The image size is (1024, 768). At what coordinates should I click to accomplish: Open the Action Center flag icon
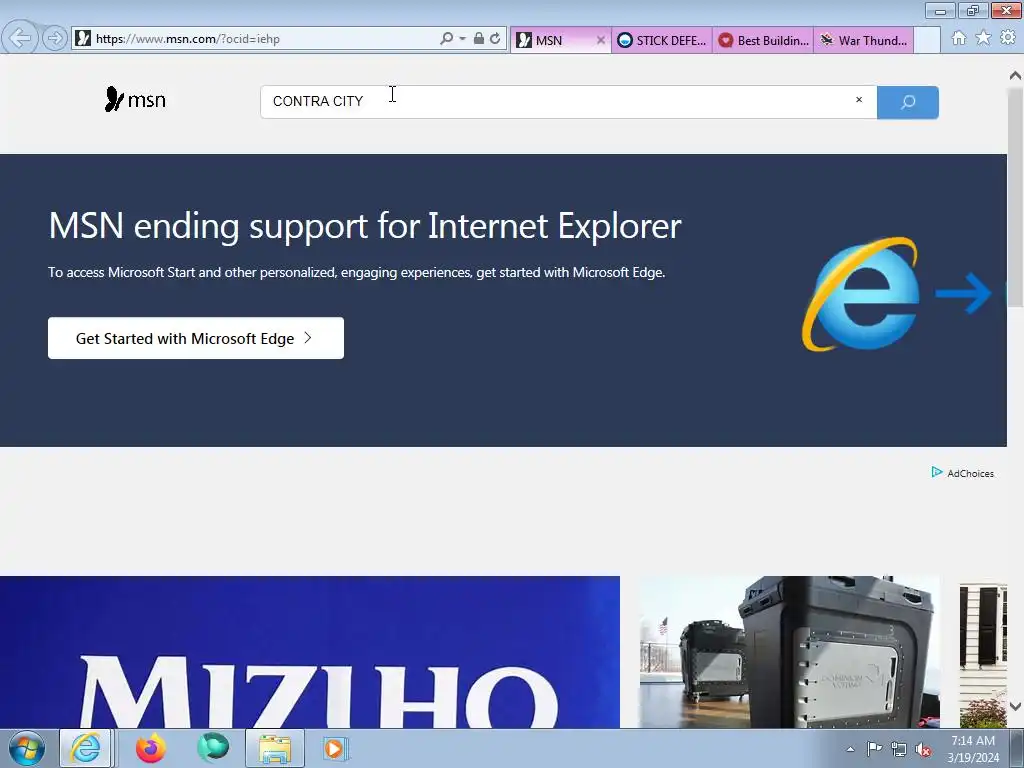(874, 749)
